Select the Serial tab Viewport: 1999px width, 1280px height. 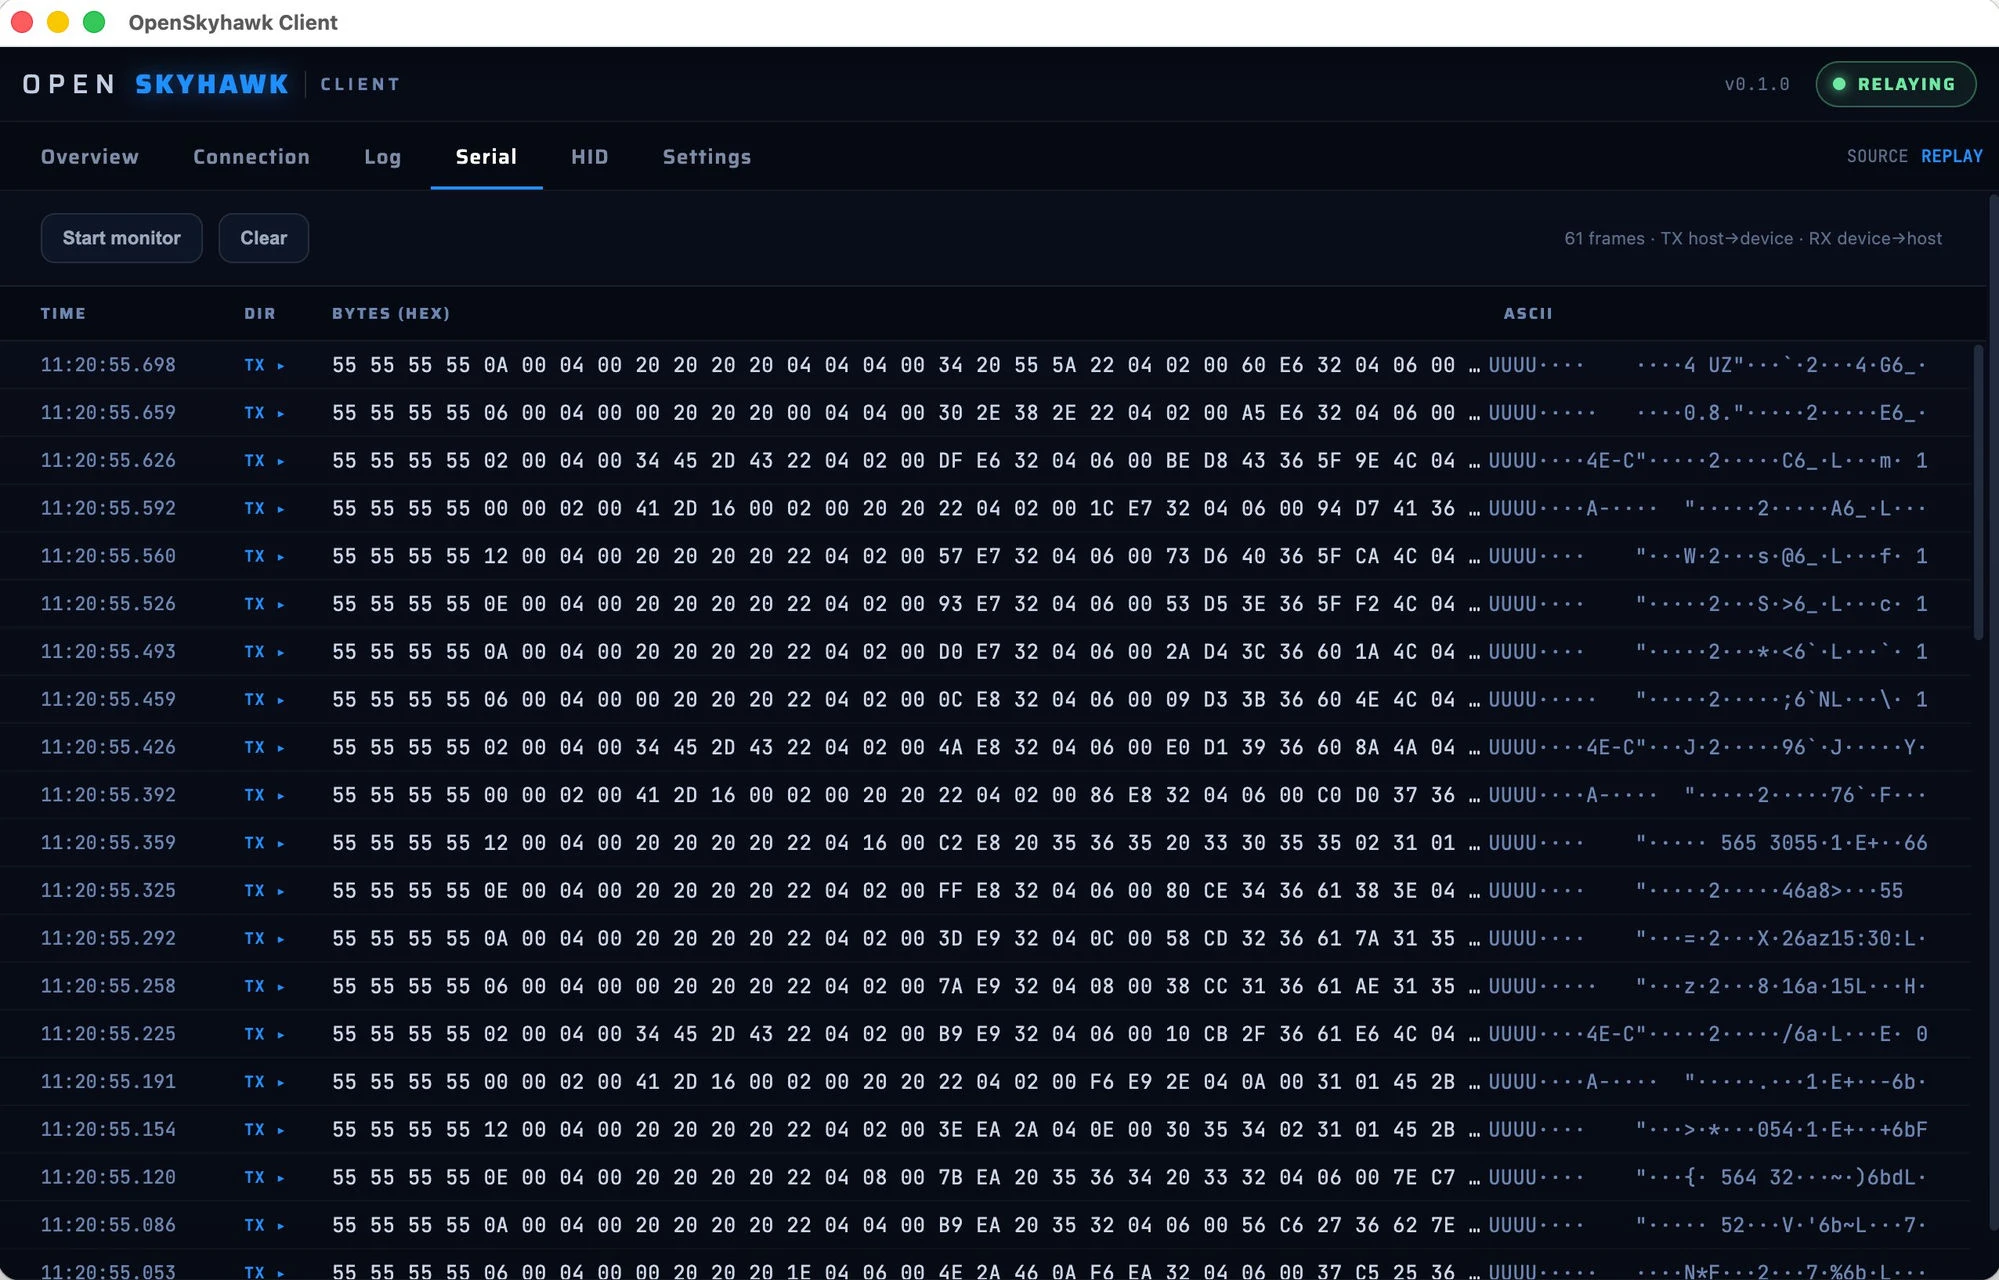click(x=486, y=157)
